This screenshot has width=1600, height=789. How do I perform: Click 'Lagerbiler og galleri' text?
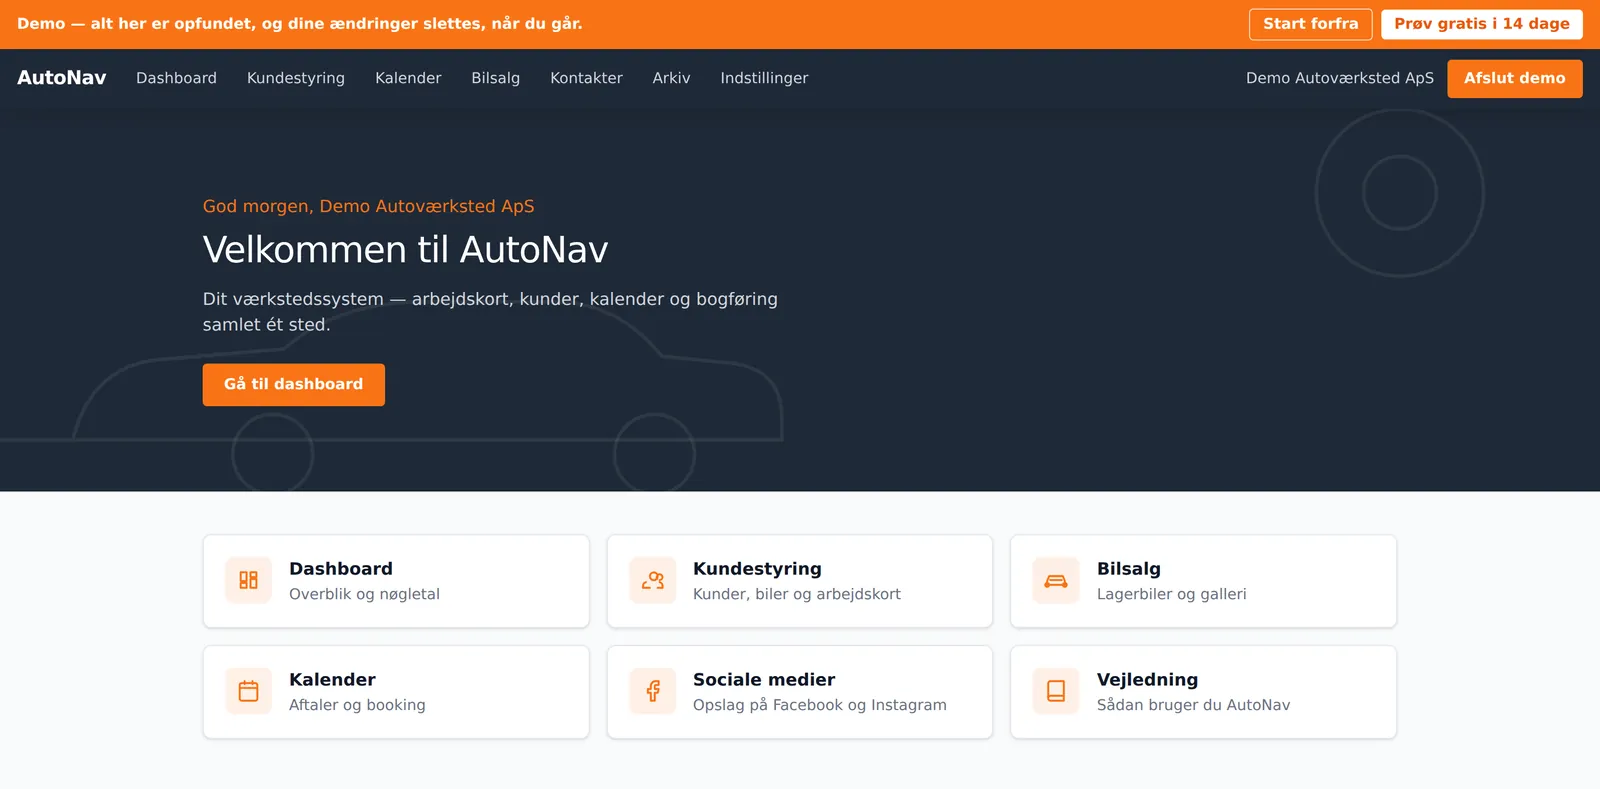1172,594
